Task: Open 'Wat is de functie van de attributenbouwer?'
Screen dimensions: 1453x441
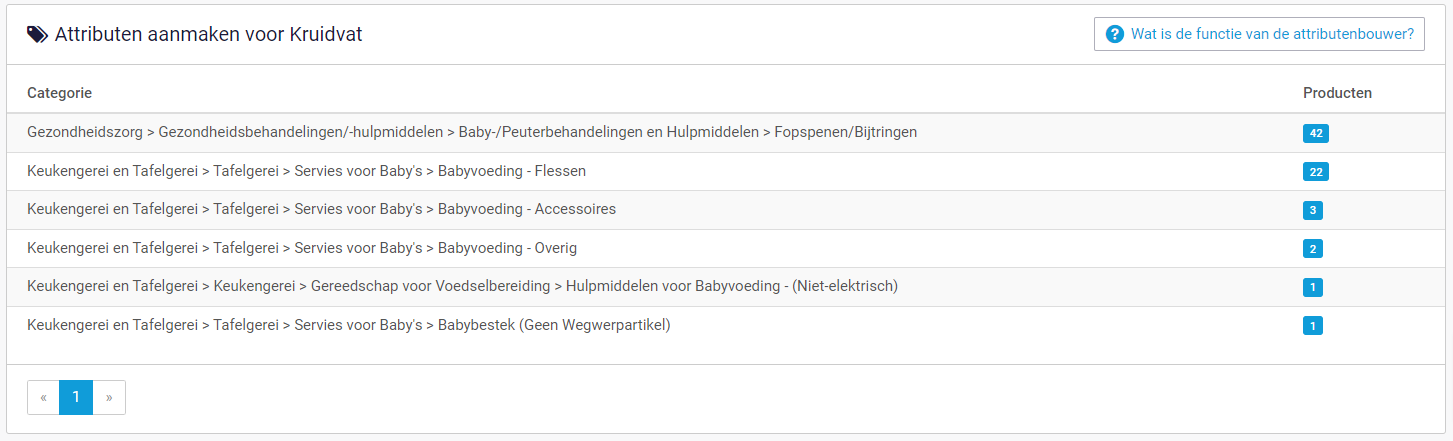Action: click(x=1259, y=34)
